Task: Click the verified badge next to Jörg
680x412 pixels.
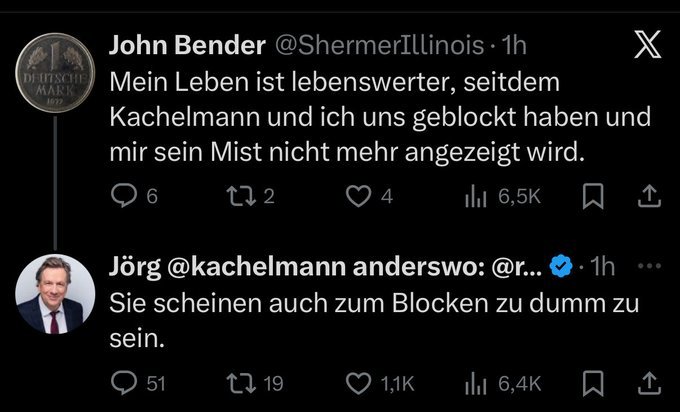Action: [x=562, y=267]
